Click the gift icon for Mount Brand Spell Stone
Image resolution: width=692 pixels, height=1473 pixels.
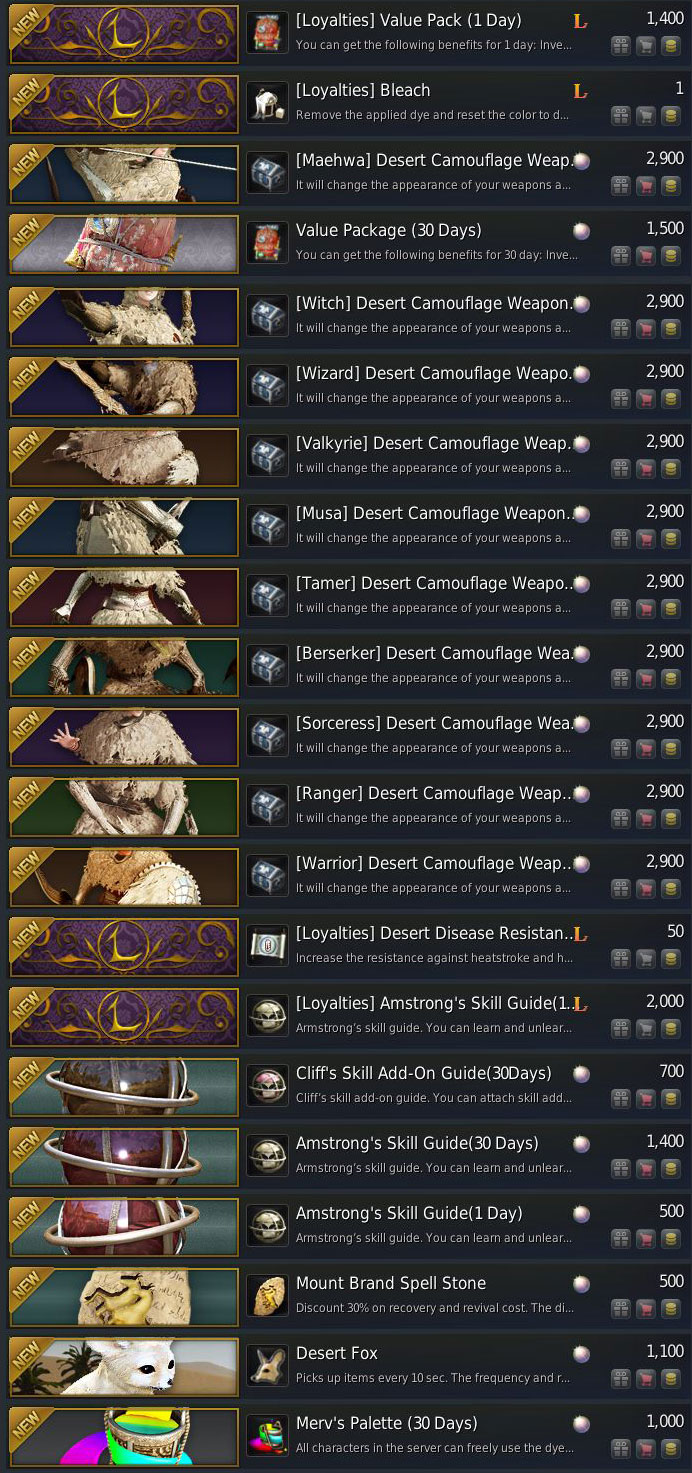[x=621, y=1308]
